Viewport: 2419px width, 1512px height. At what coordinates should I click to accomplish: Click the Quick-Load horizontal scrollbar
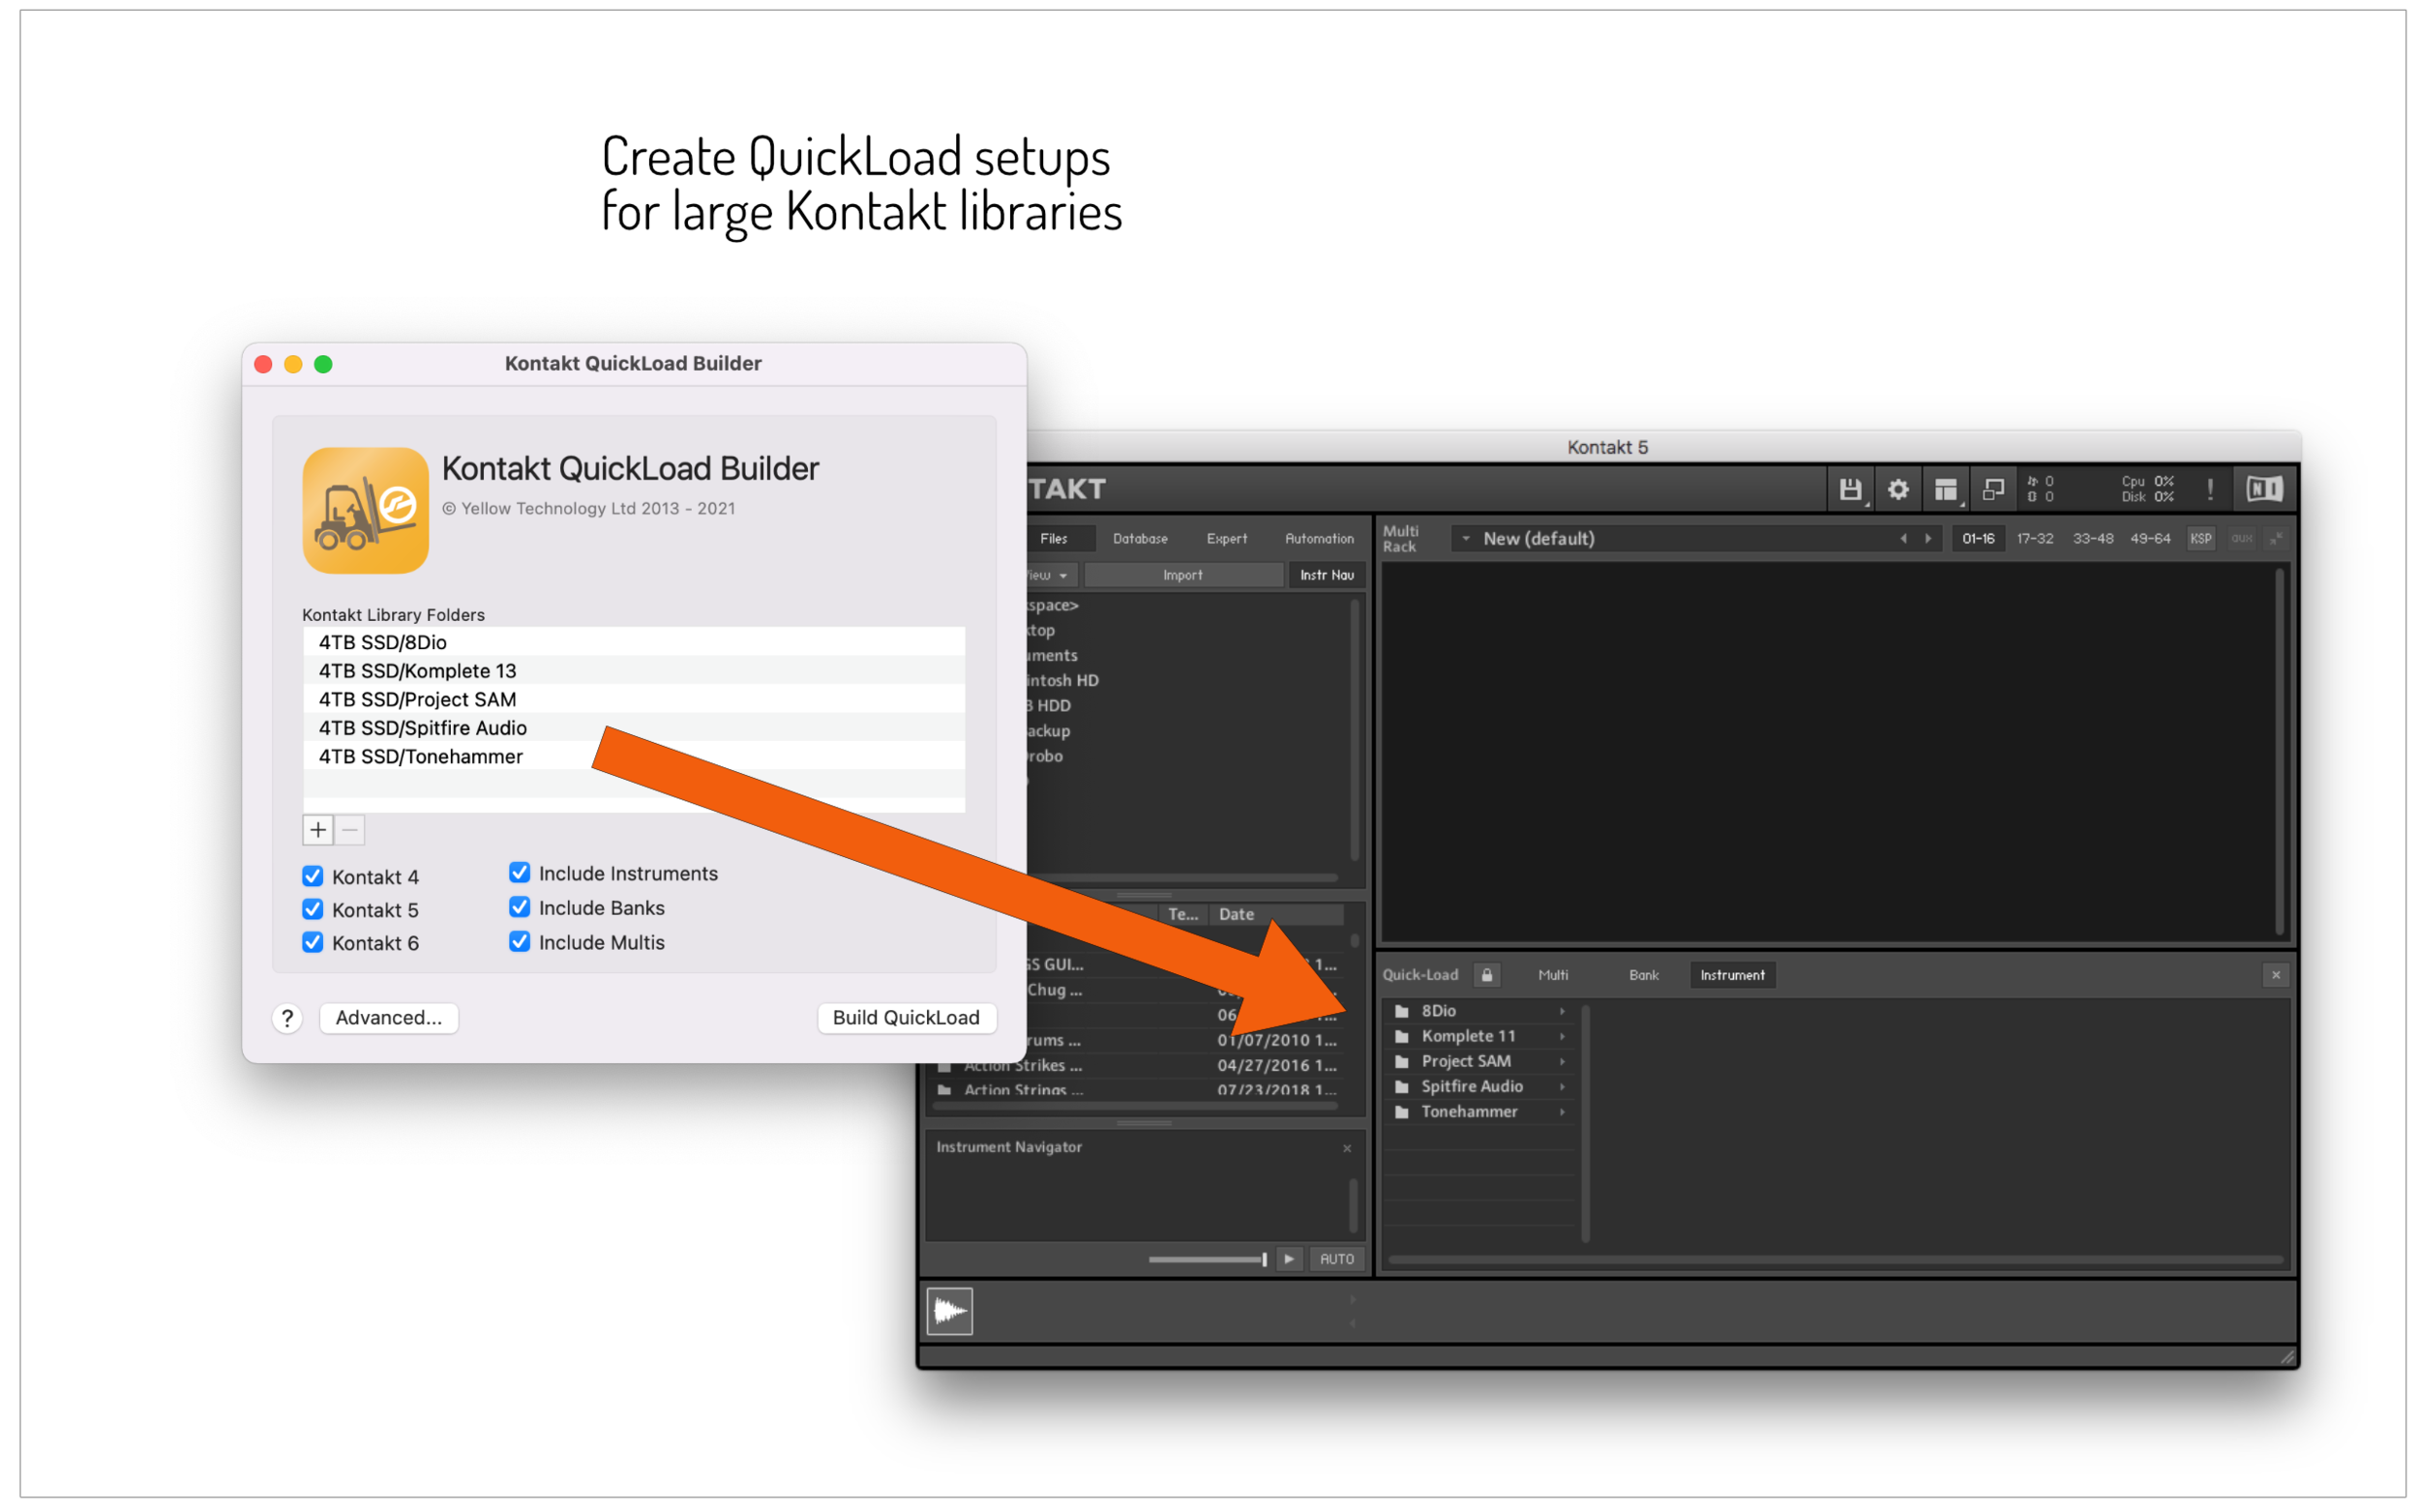click(1836, 1259)
